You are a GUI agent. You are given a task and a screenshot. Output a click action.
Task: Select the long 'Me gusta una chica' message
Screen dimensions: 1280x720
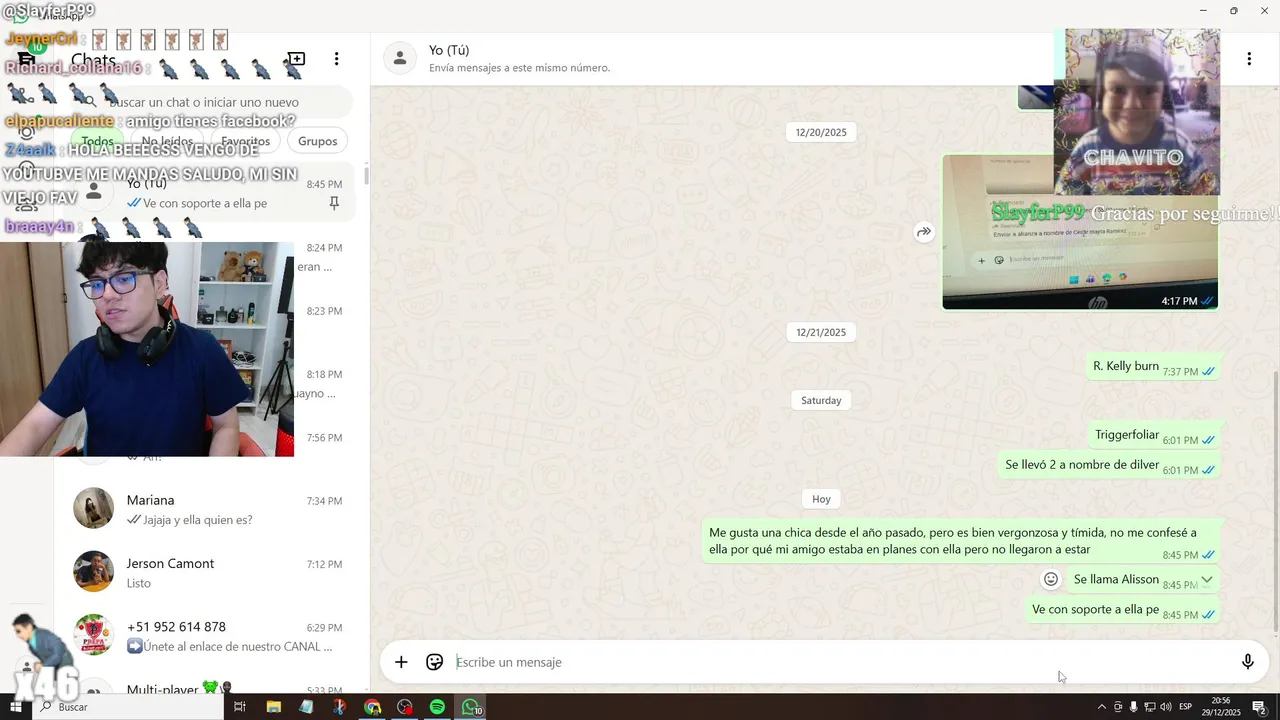pos(961,541)
